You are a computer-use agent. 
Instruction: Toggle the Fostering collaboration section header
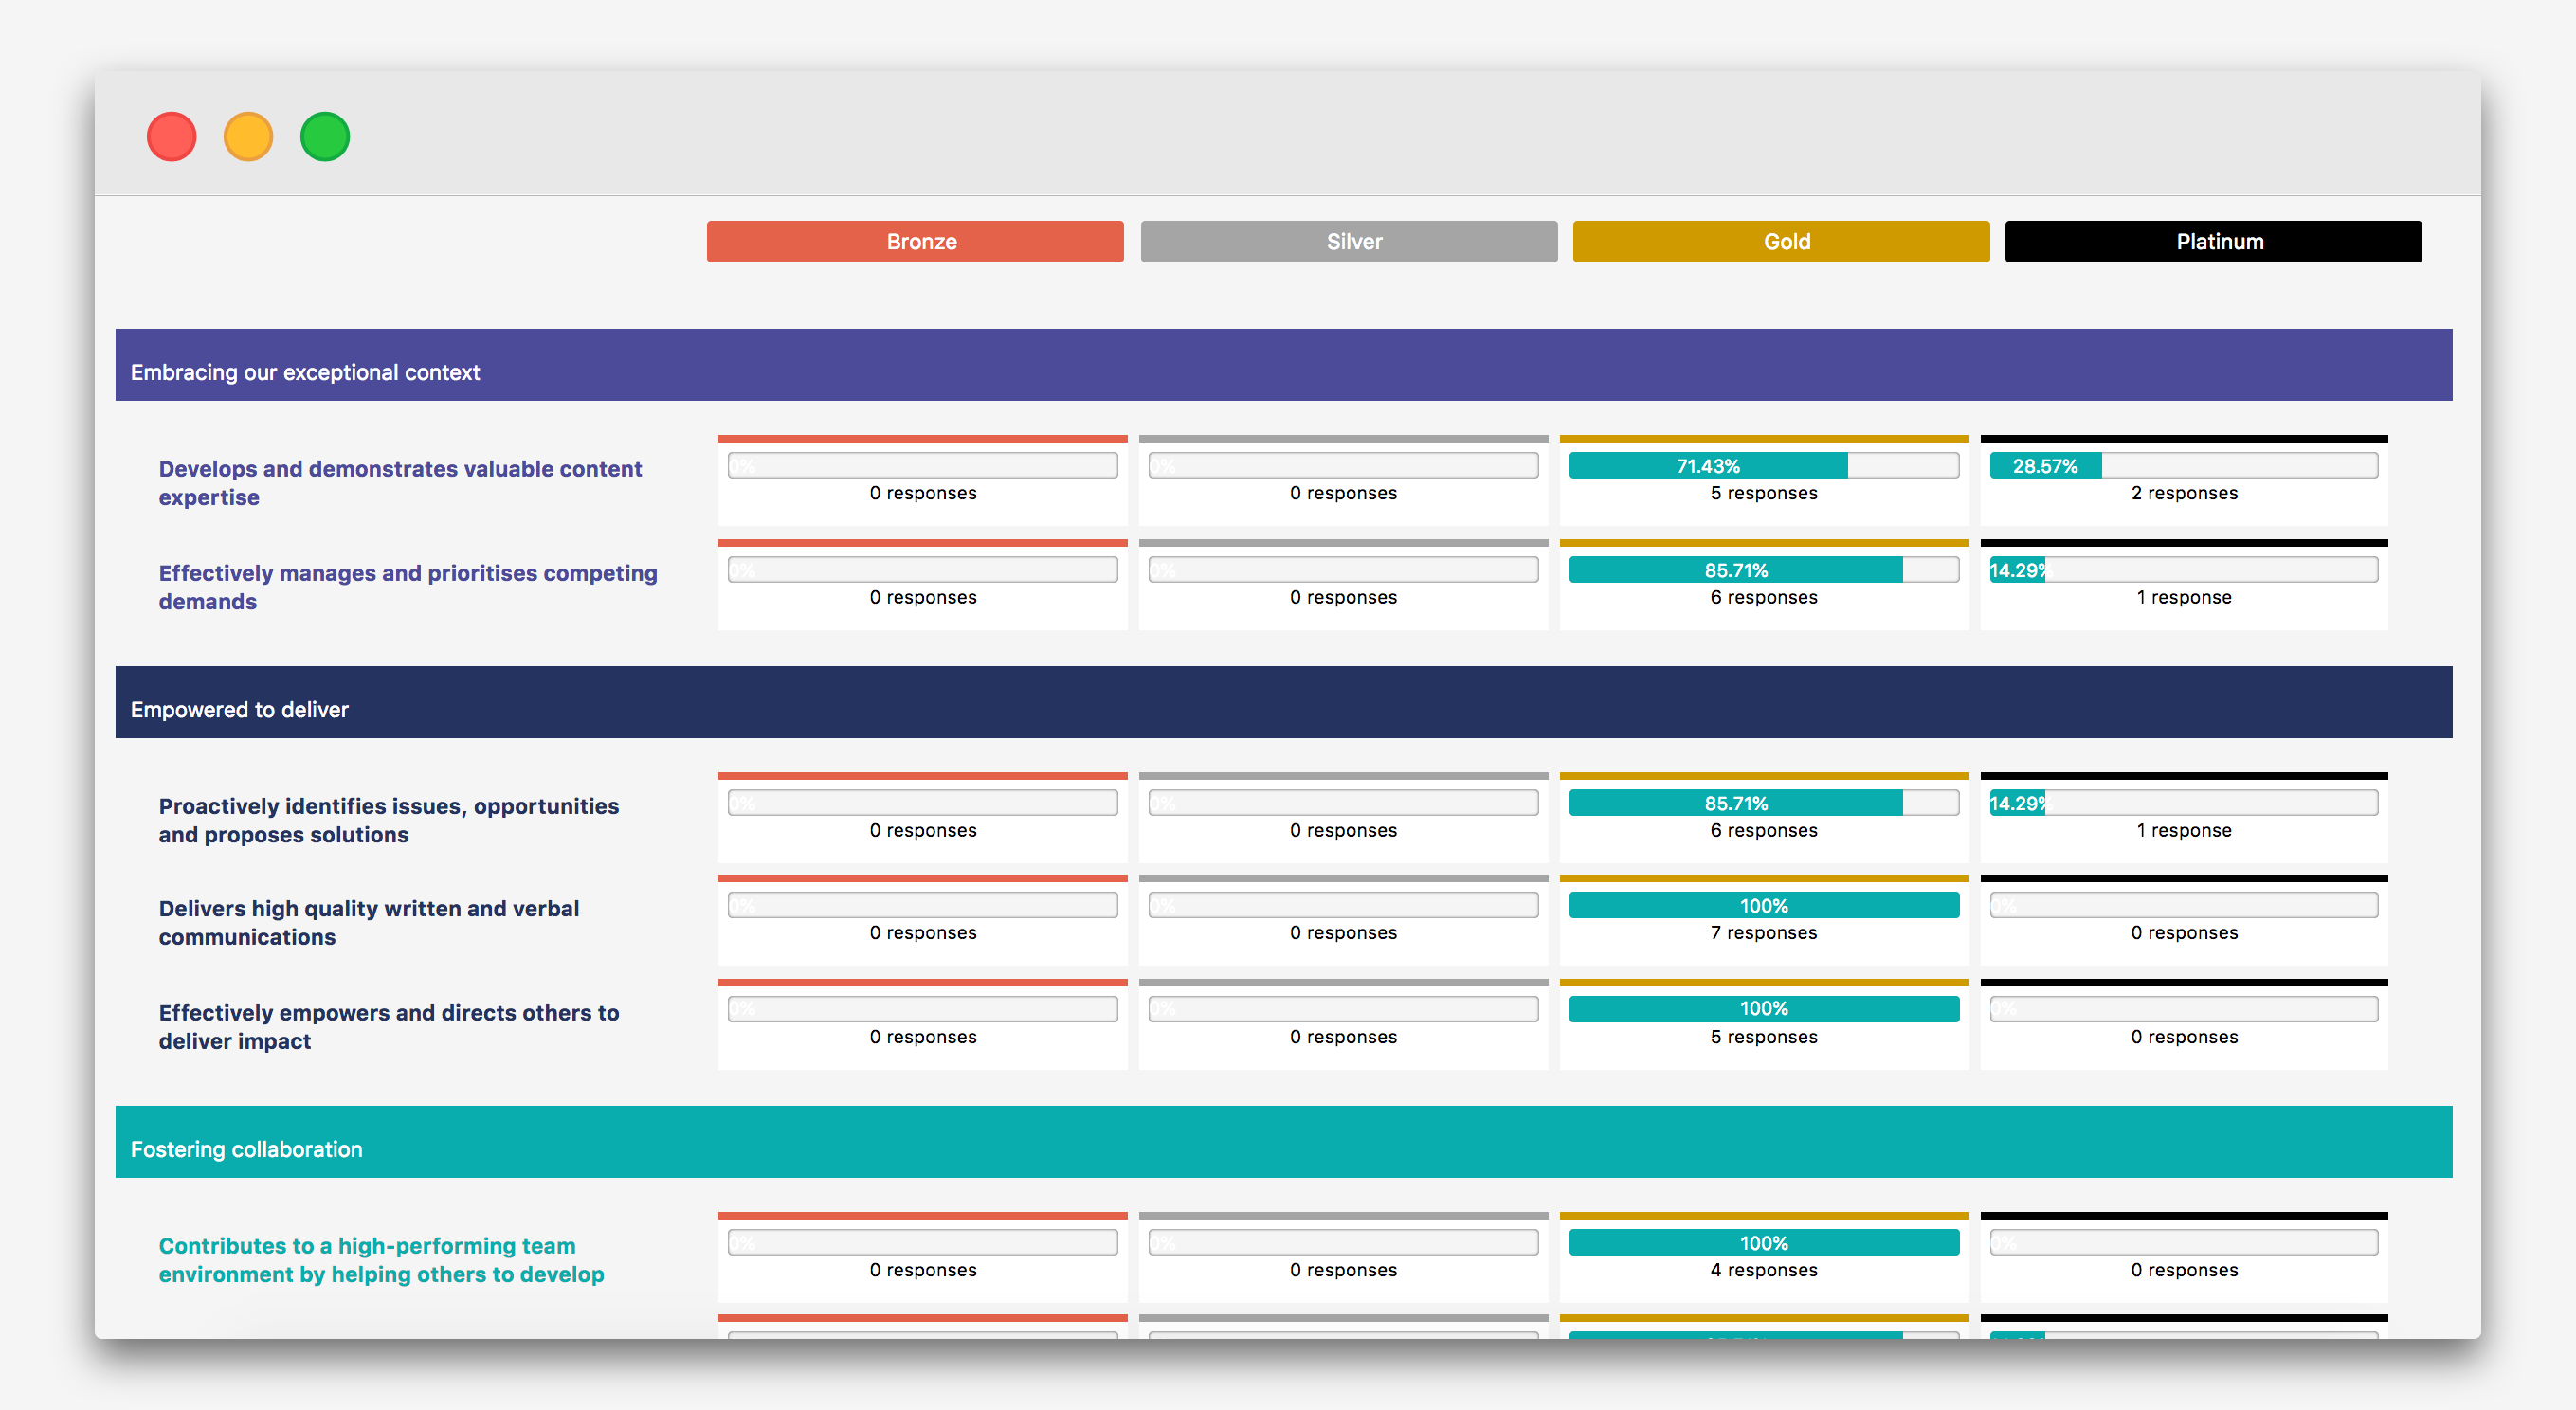pos(1283,1142)
